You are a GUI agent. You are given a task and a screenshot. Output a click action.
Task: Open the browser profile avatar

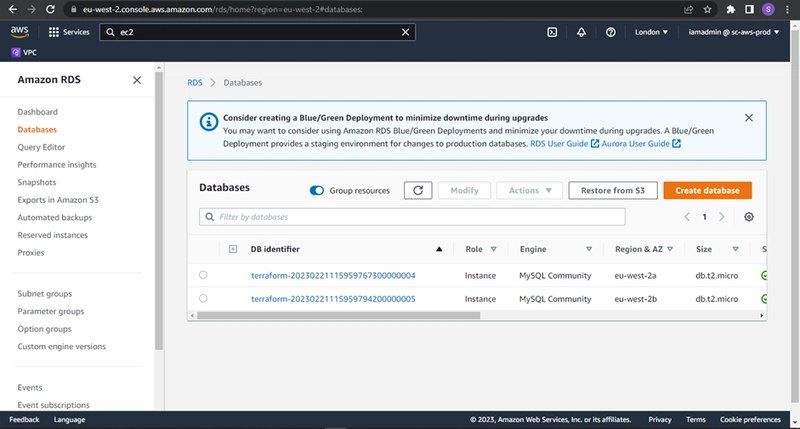click(768, 9)
